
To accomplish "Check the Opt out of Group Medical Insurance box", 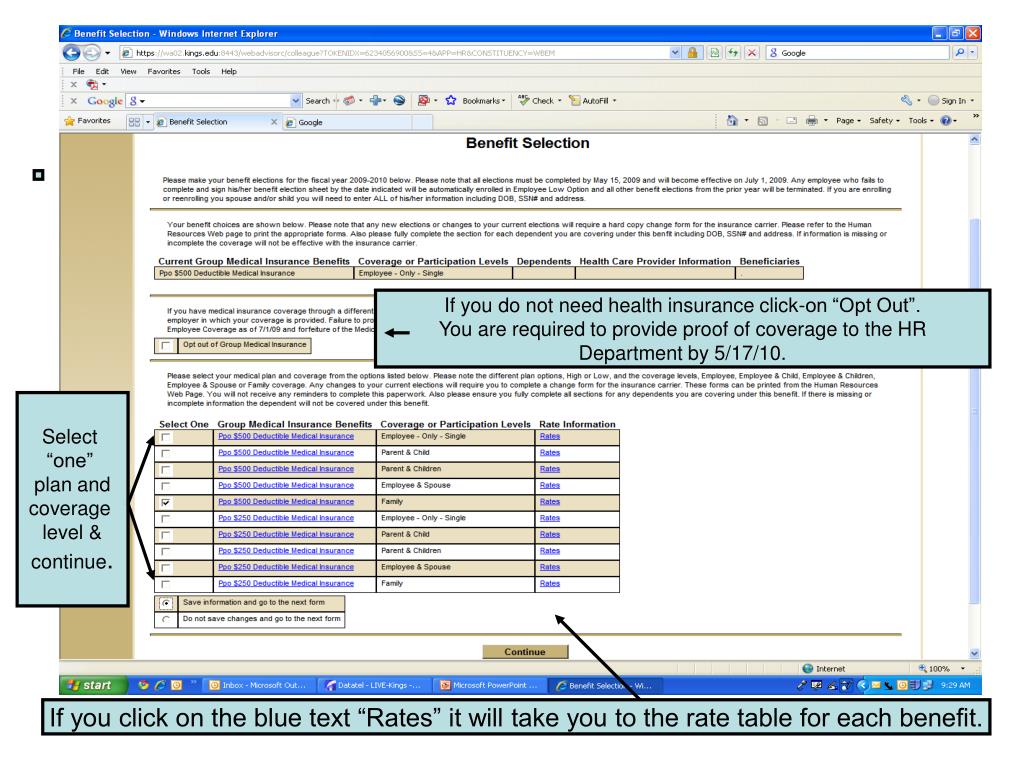I will pyautogui.click(x=166, y=345).
